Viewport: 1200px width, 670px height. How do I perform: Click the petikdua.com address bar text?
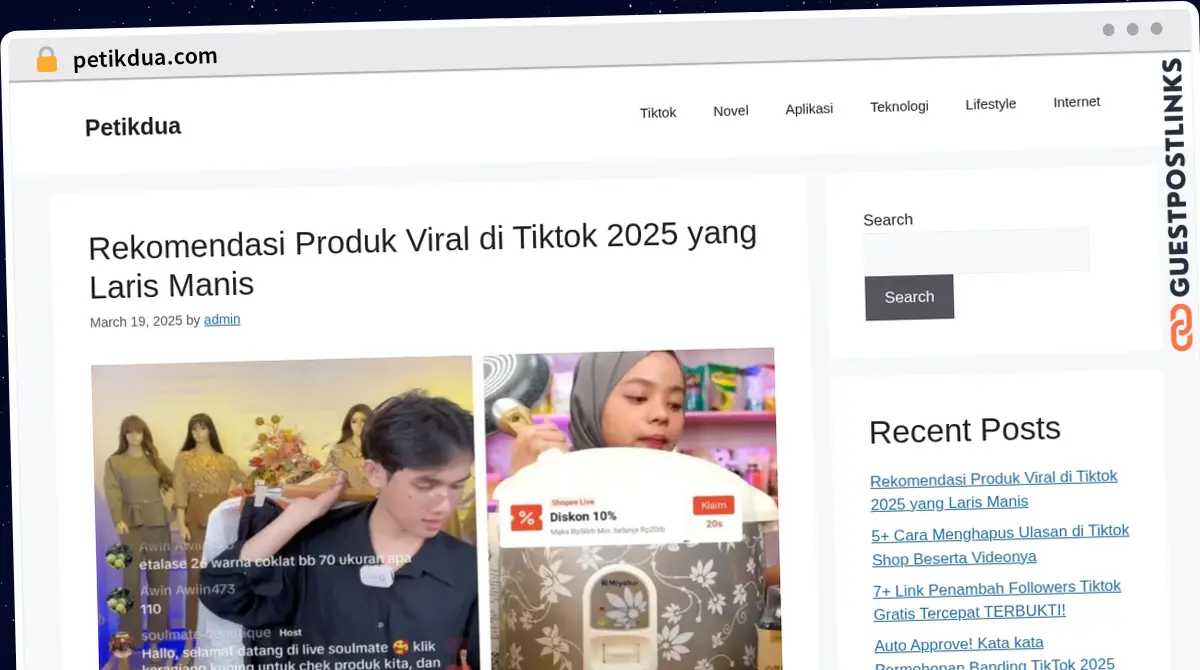point(145,59)
